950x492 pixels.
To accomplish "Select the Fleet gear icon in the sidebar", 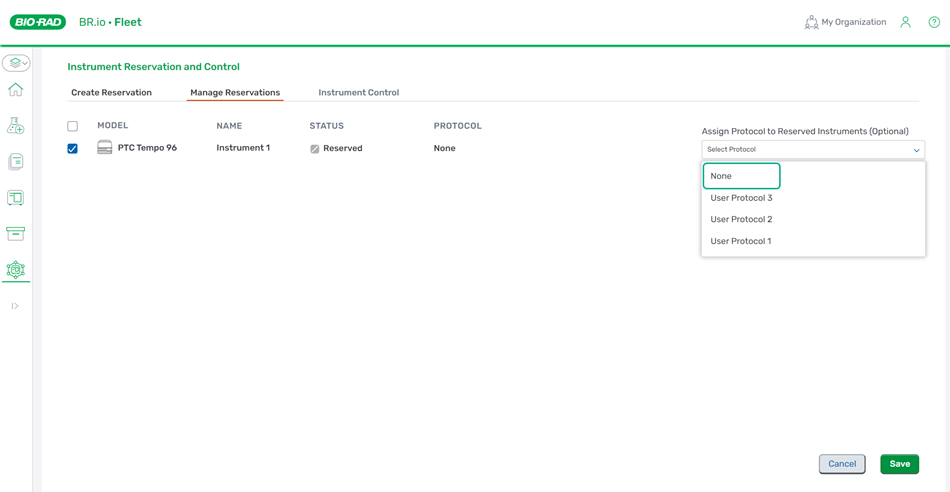I will pos(15,270).
